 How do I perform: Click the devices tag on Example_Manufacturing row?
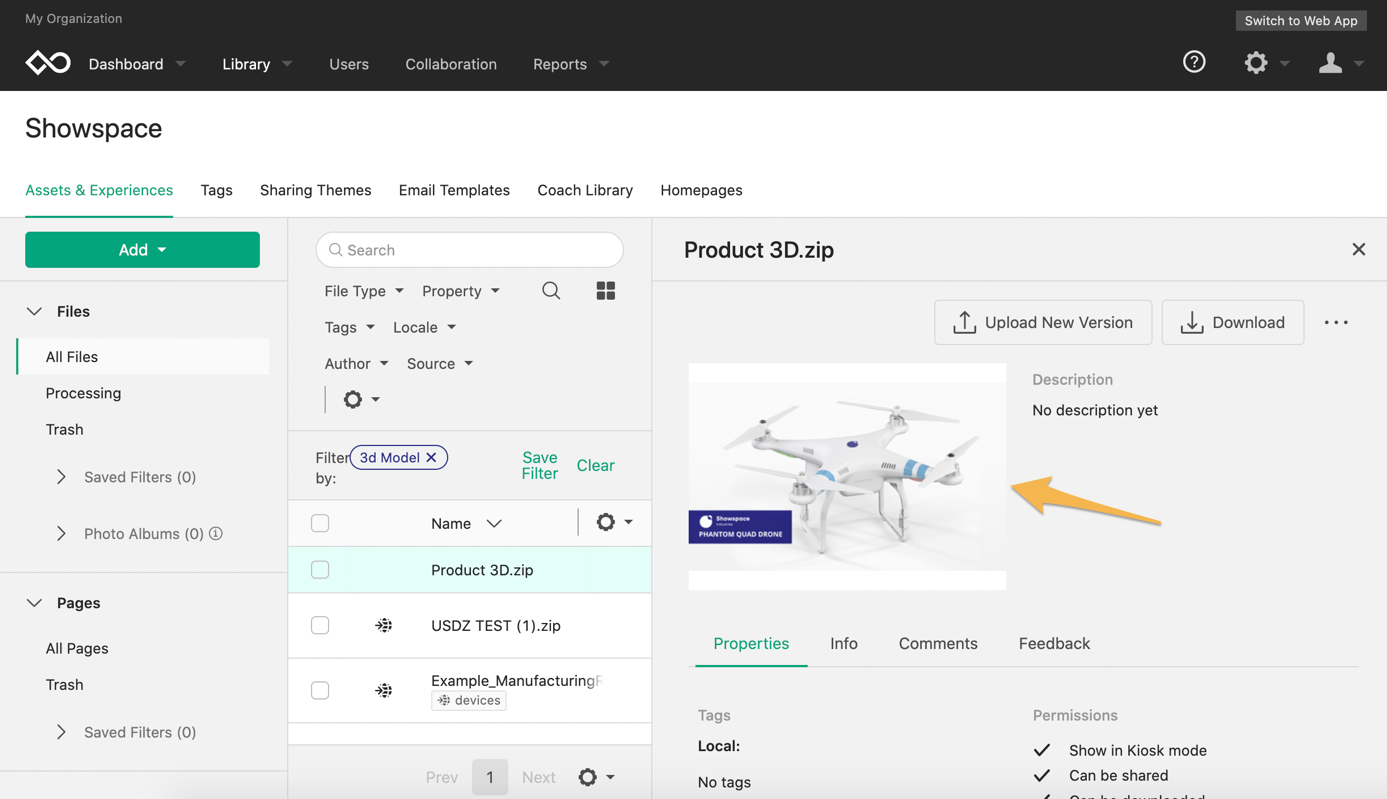point(469,700)
